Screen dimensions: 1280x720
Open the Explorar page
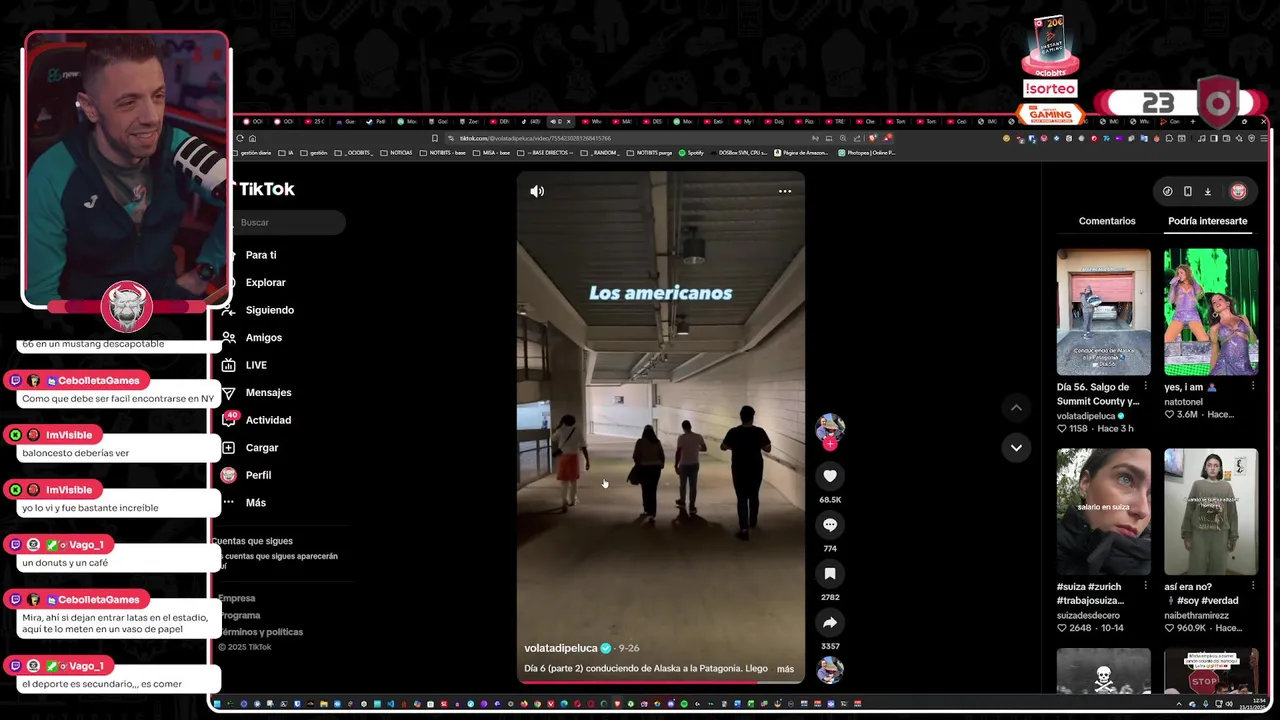(265, 283)
